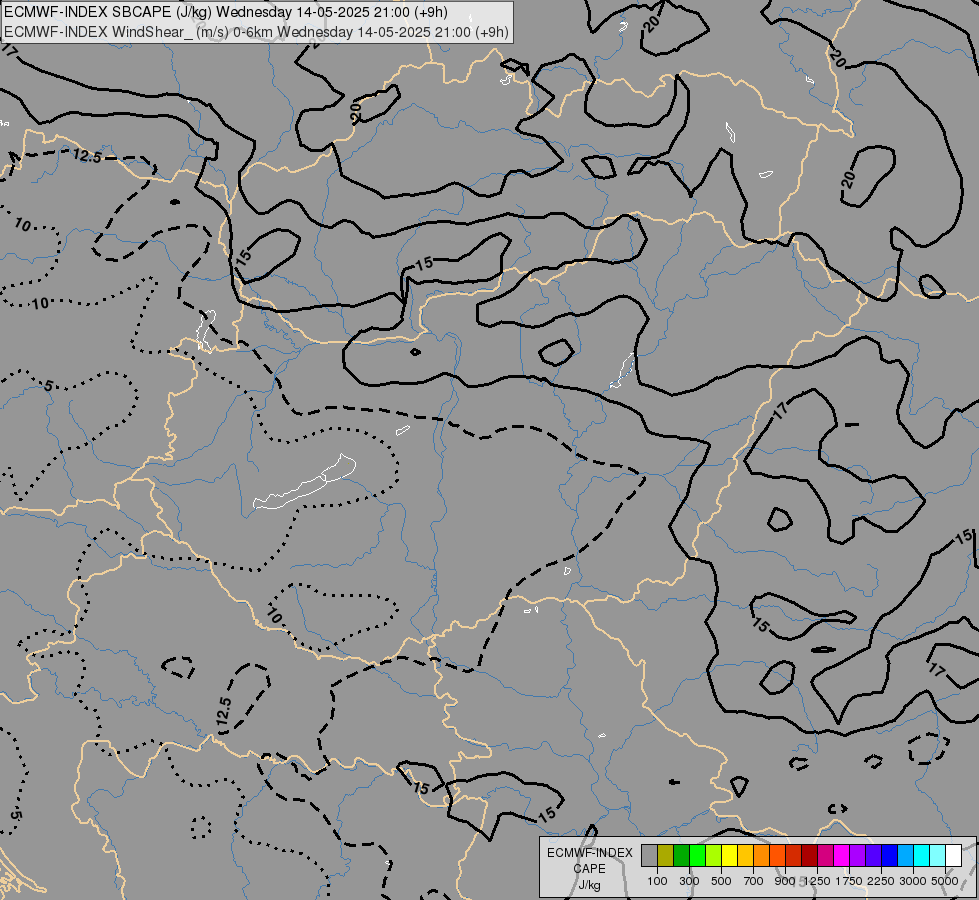979x900 pixels.
Task: Choose the amber gold legend swatch
Action: coord(745,855)
